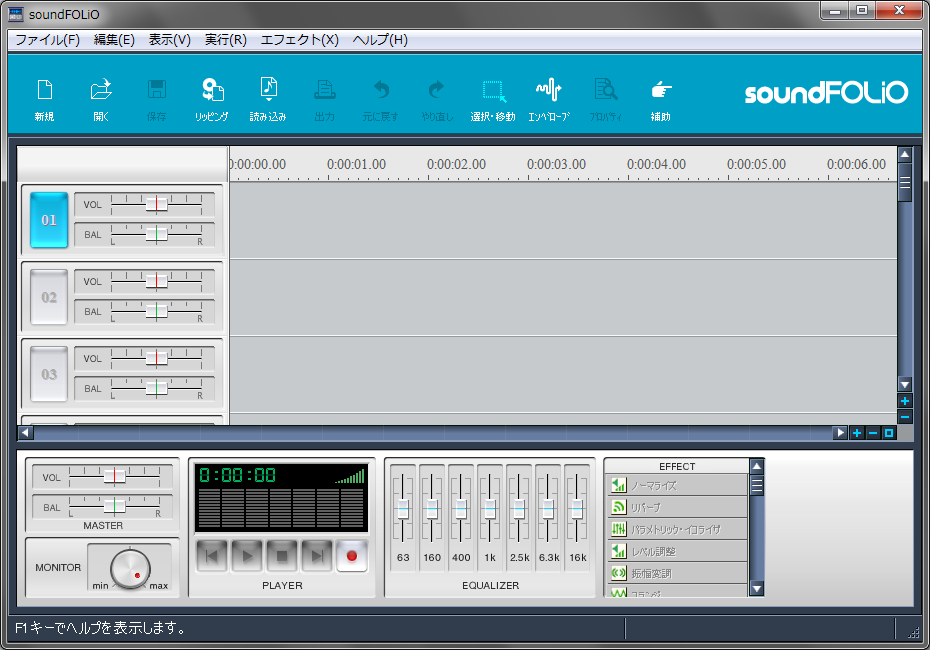Screen dimensions: 930x650
Task: Skip to end in the PLAYER panel
Action: pos(317,556)
